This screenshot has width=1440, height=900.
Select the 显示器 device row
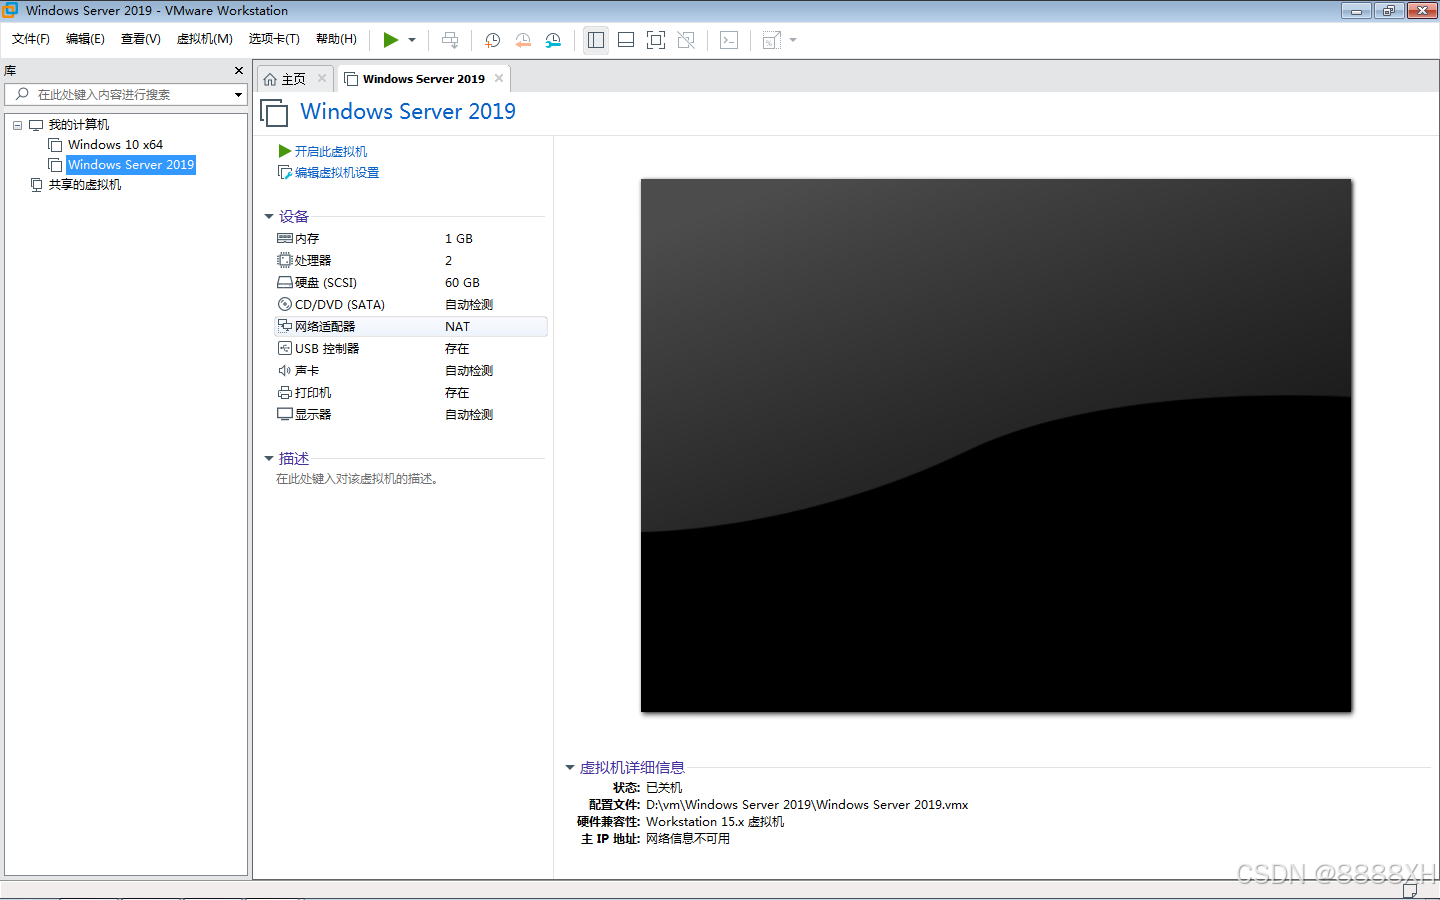point(411,415)
